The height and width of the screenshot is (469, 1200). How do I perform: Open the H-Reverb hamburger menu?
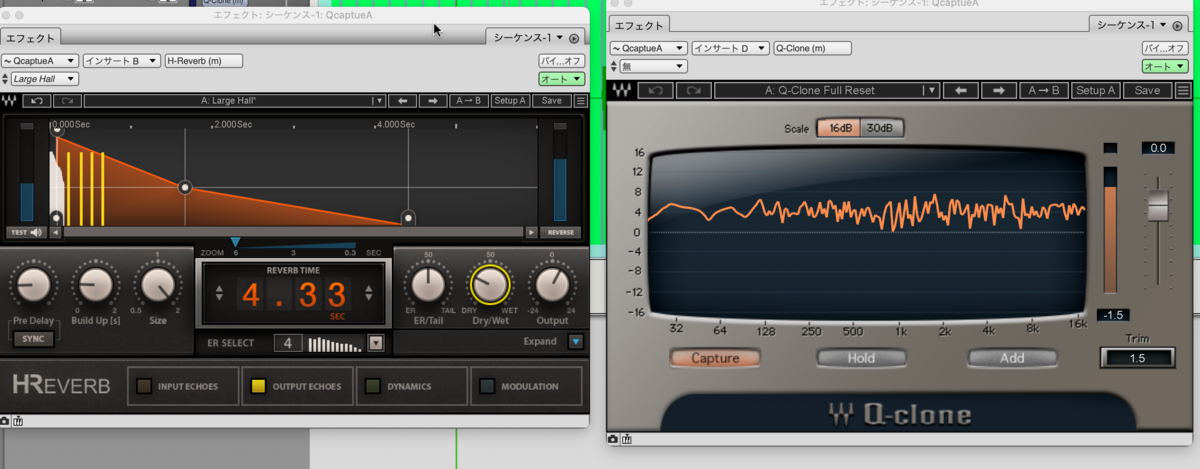click(x=581, y=101)
